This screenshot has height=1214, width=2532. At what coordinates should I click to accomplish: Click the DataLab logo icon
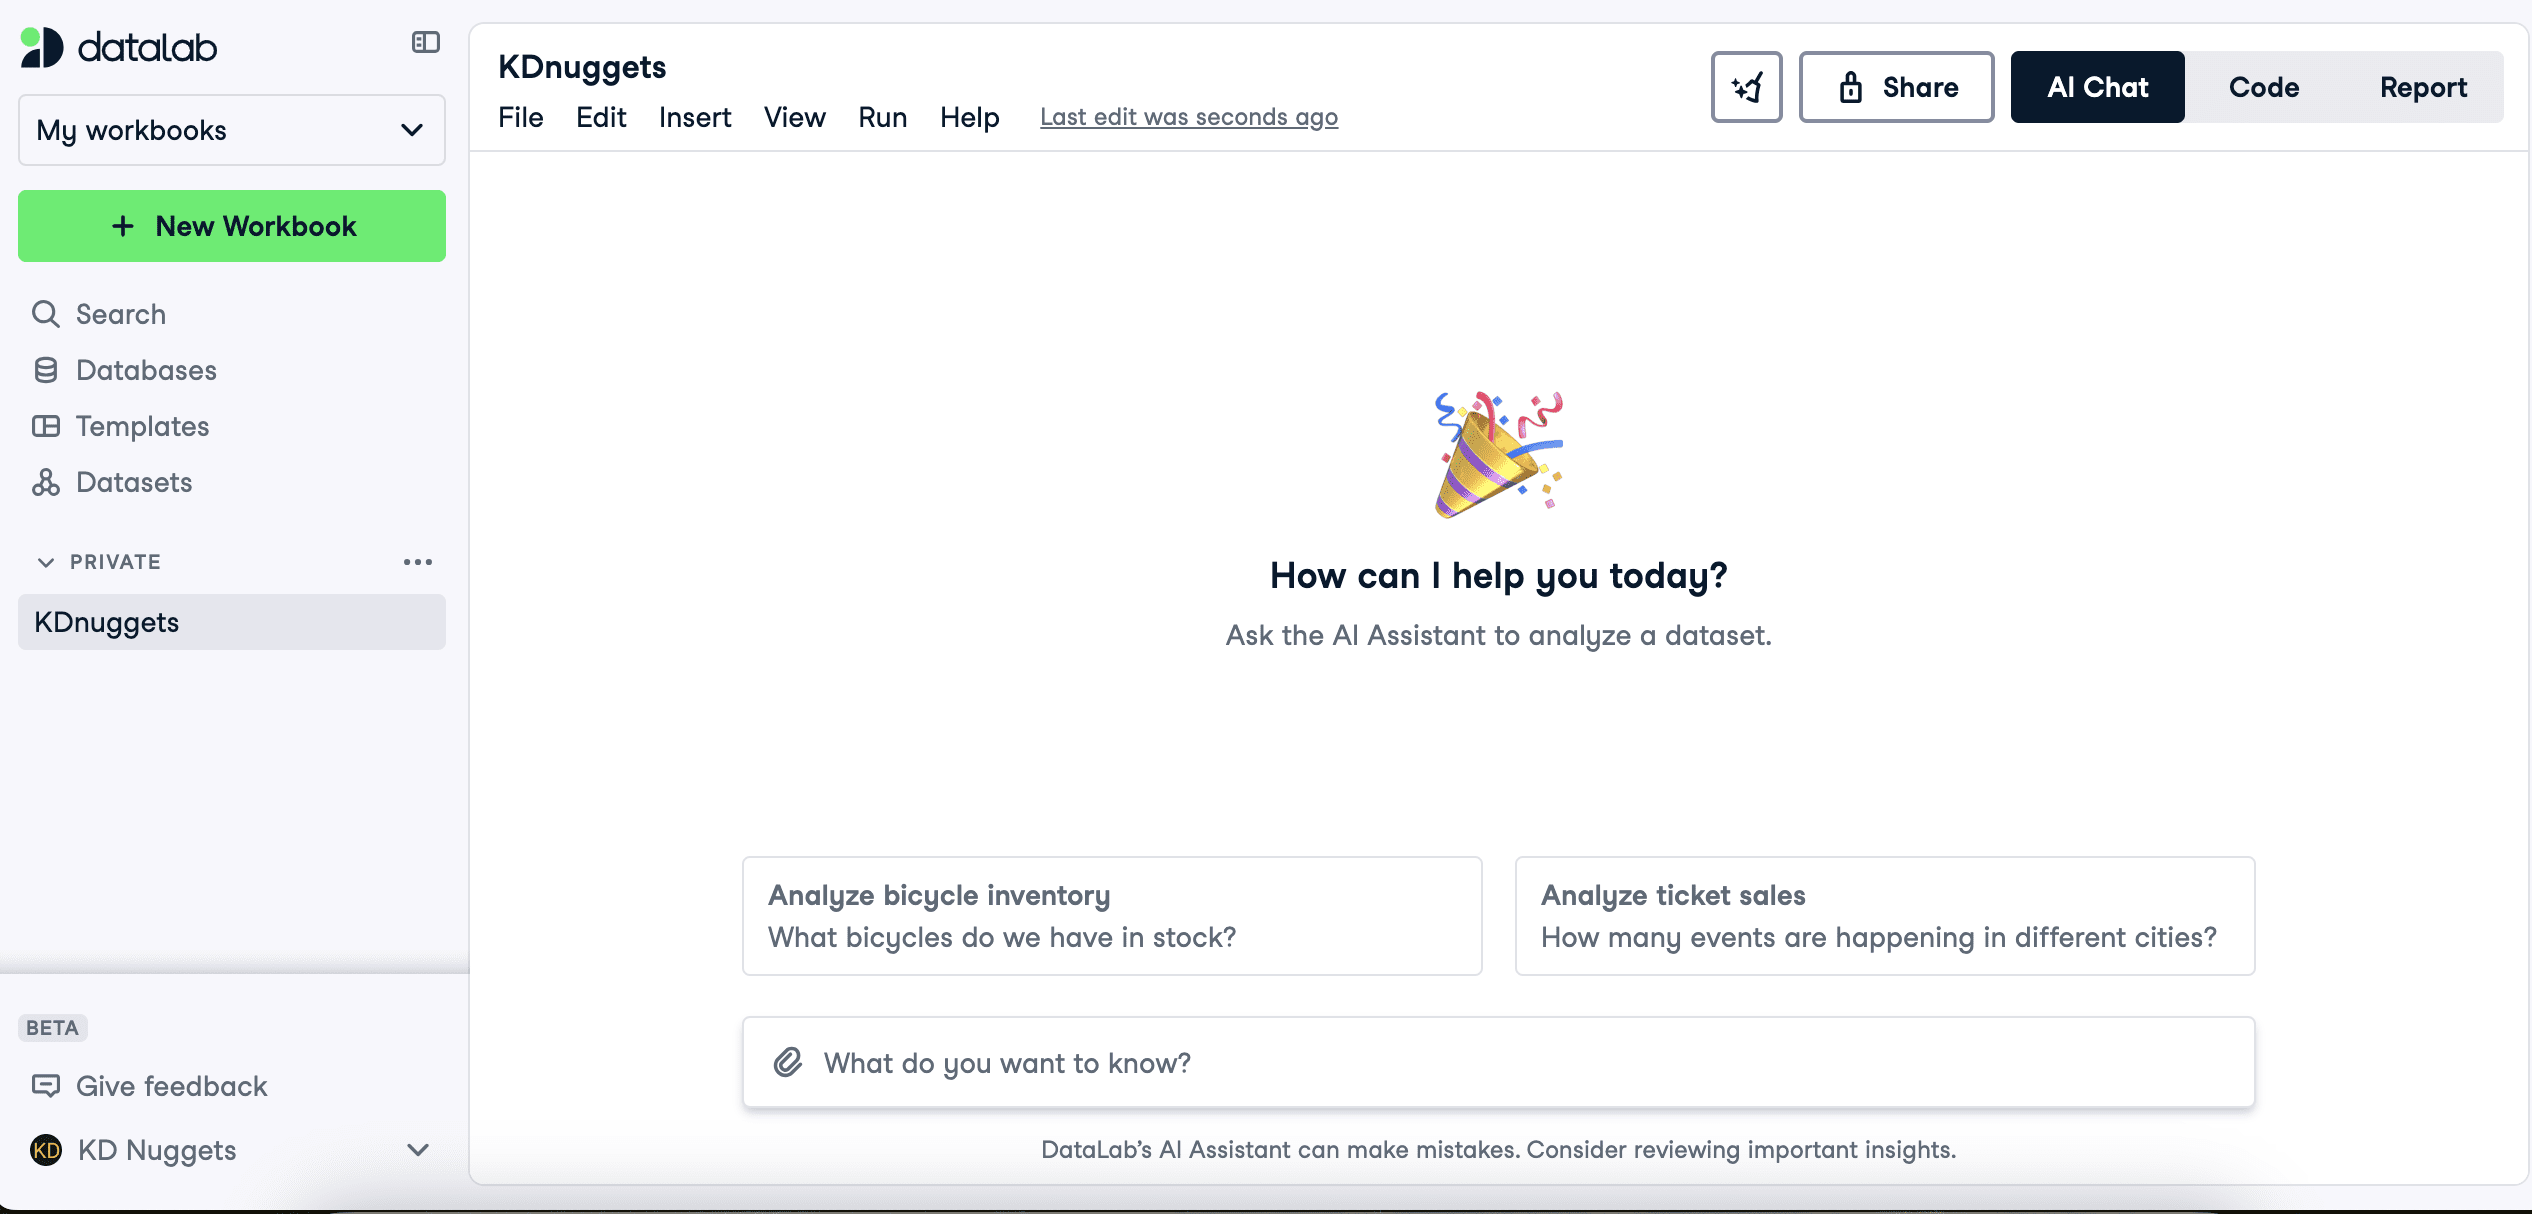coord(40,44)
